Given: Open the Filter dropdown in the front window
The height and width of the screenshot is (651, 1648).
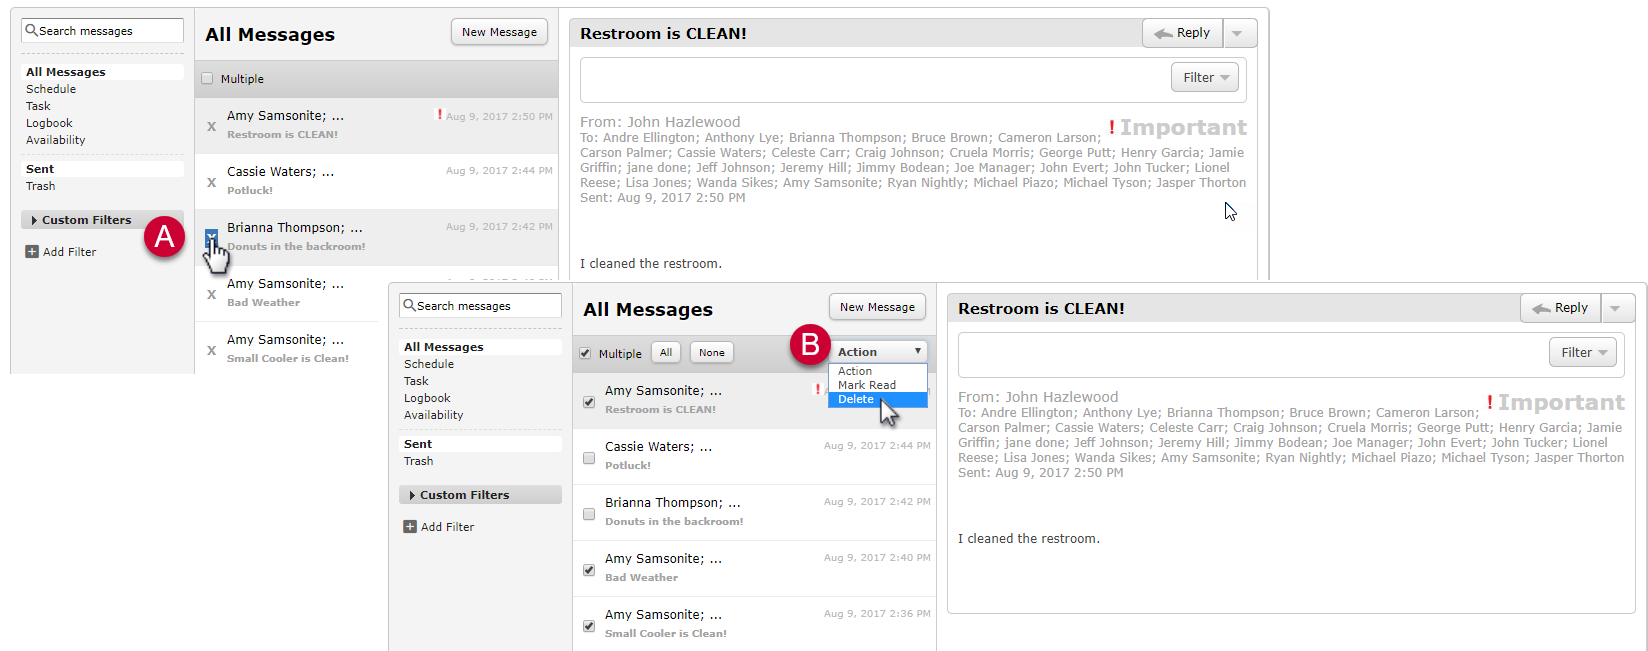Looking at the screenshot, I should 1582,352.
